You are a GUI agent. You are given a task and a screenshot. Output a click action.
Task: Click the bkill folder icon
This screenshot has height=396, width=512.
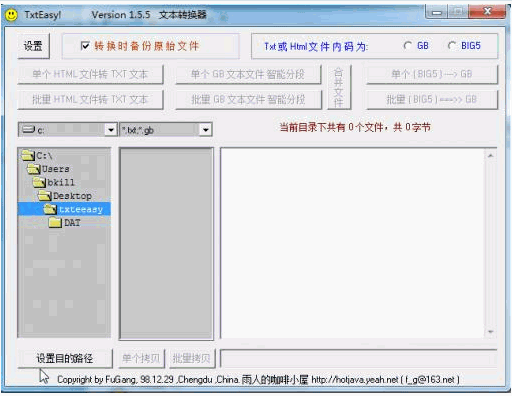pos(39,182)
